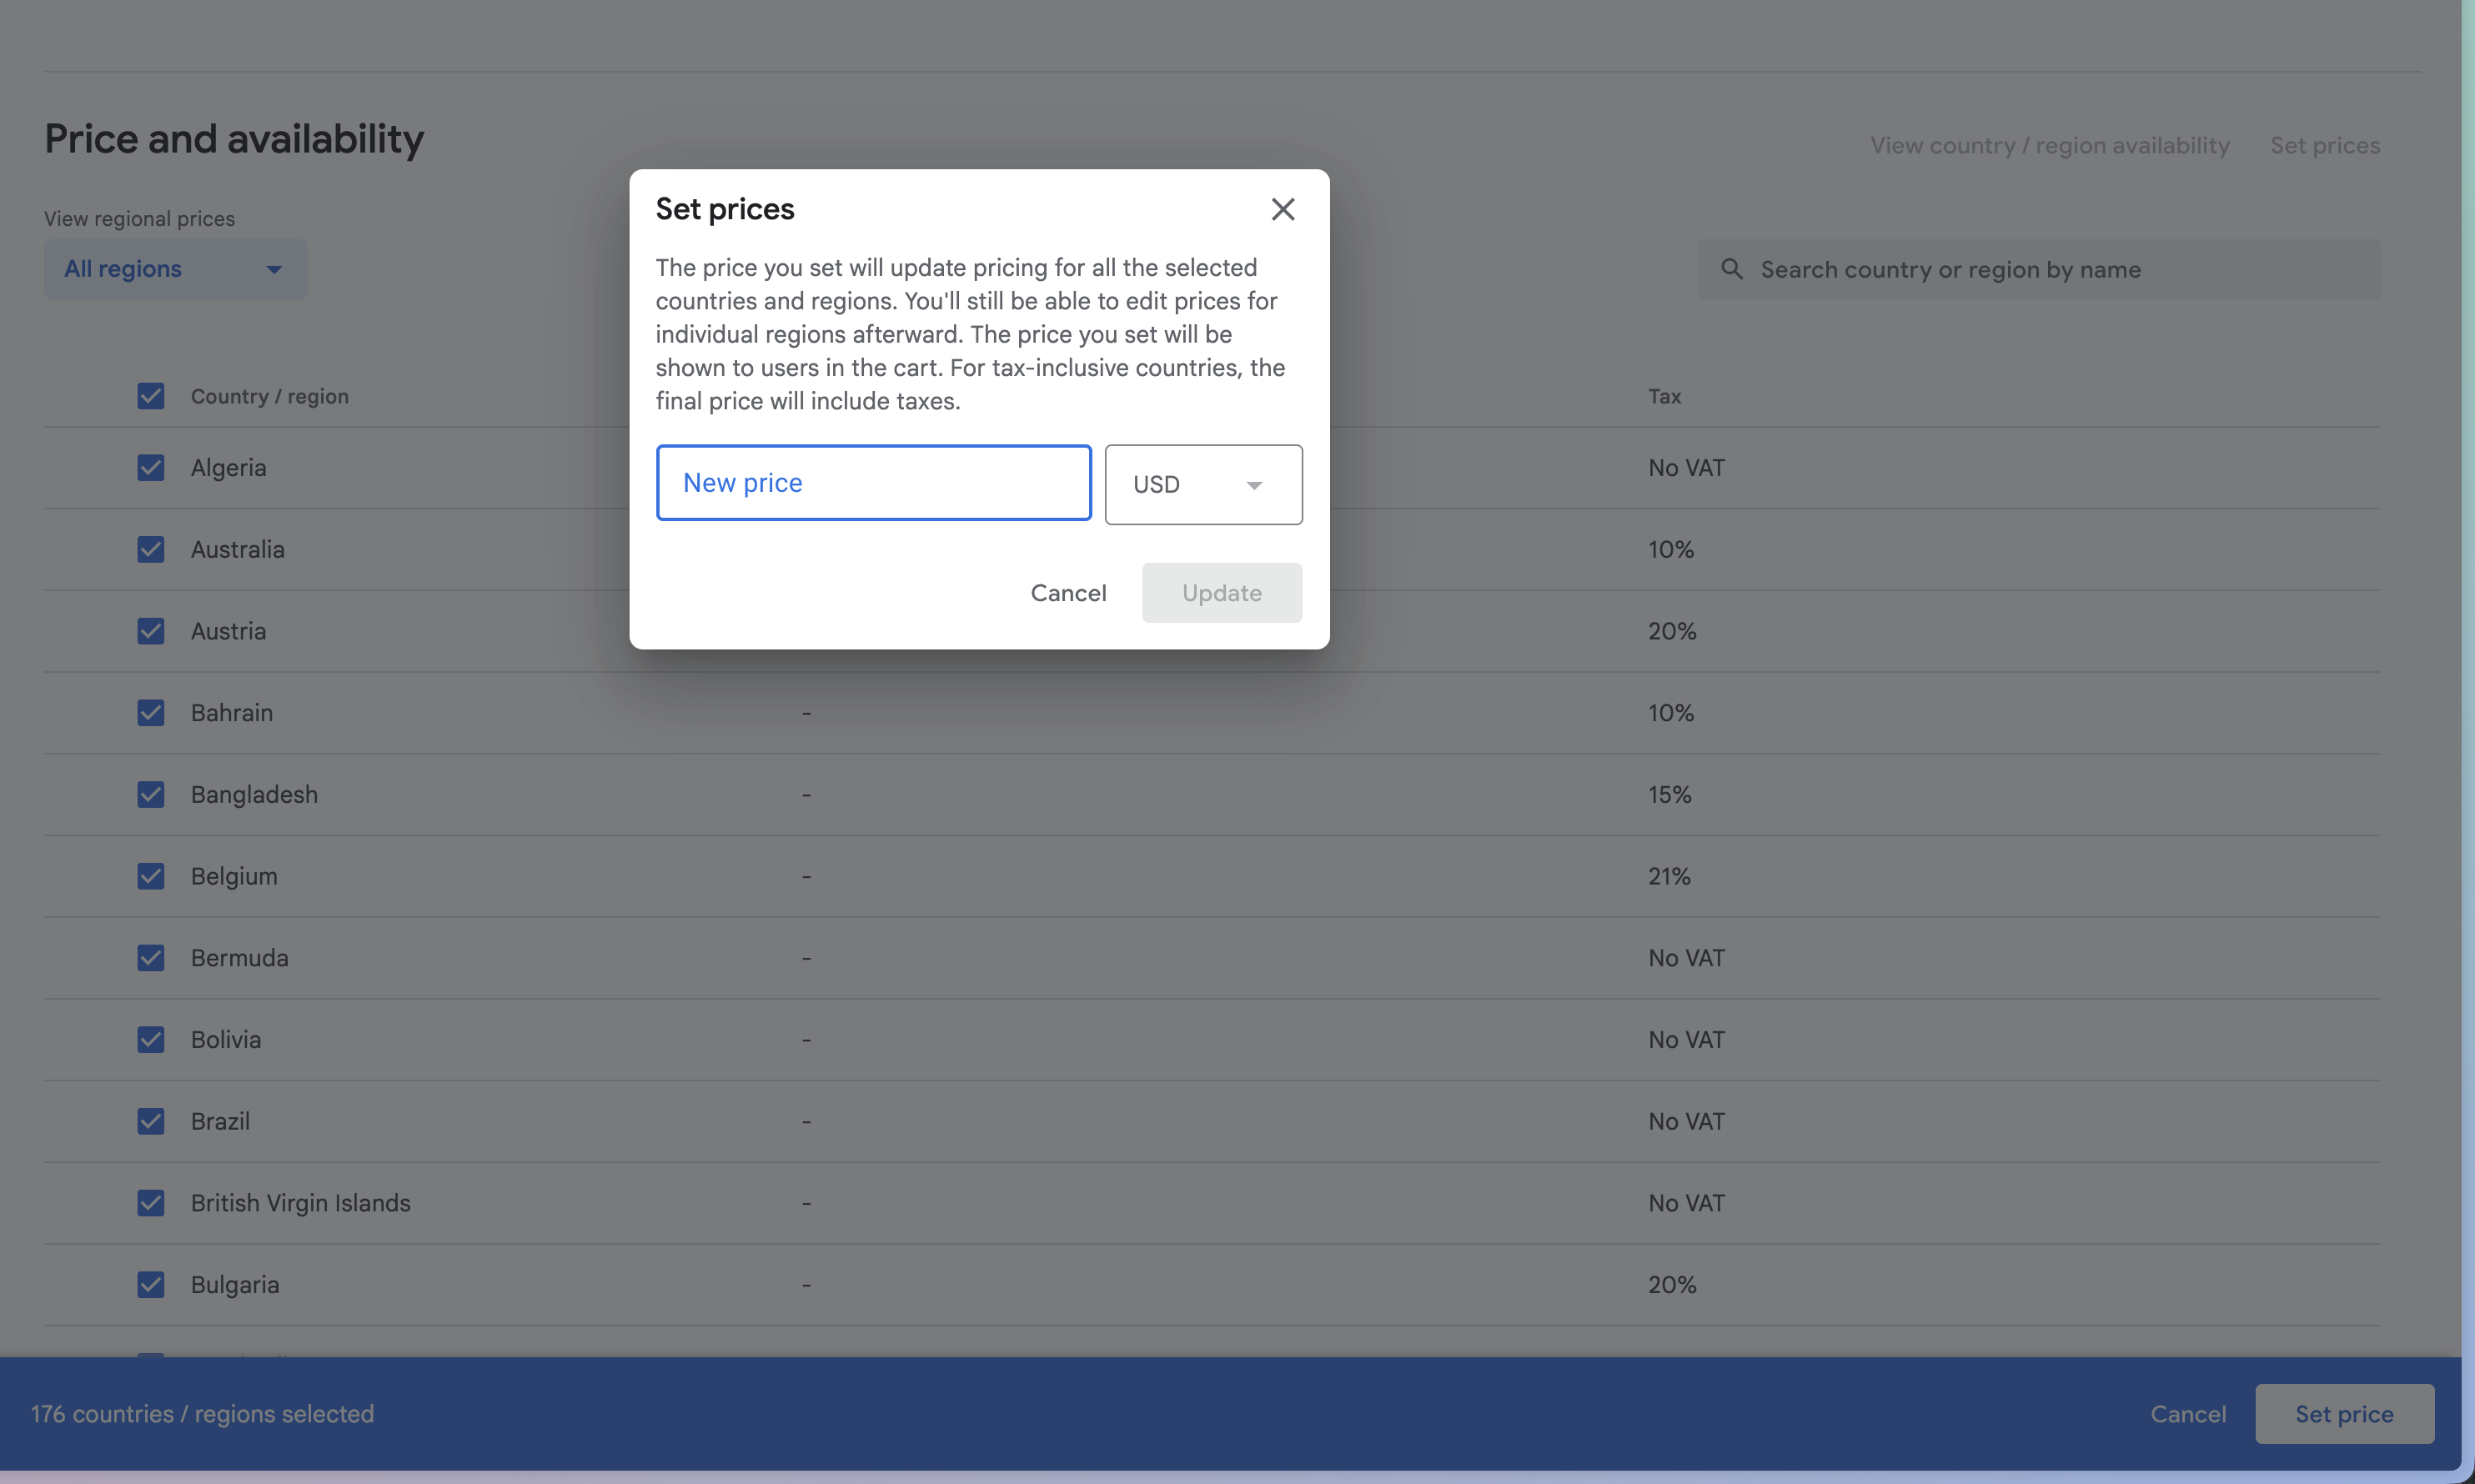The height and width of the screenshot is (1484, 2475).
Task: Select the Algeria row name
Action: pos(229,468)
